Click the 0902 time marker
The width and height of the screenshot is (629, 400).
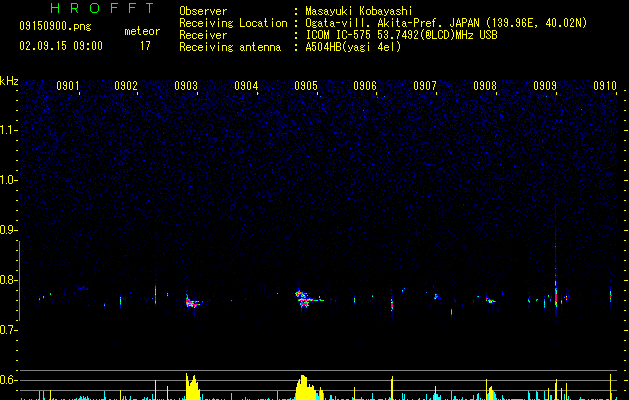click(x=126, y=86)
